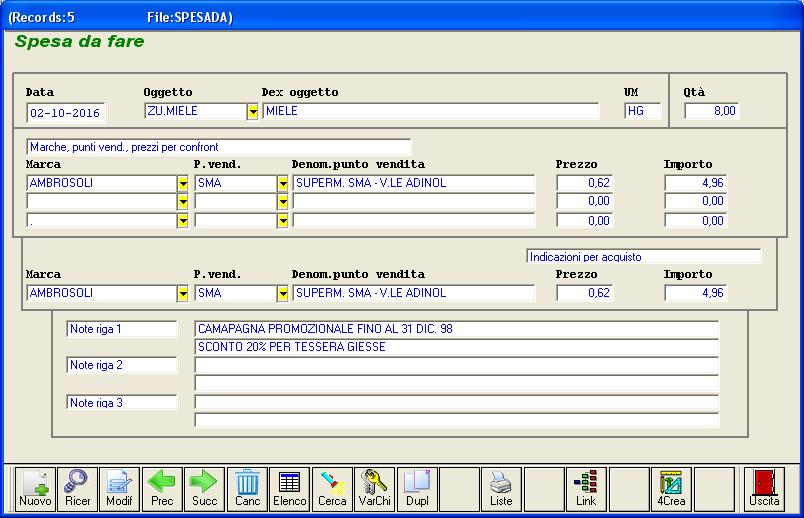Viewport: 804px width, 518px height.
Task: Click the first-row Marca field AMBROSOLI
Action: [x=102, y=183]
